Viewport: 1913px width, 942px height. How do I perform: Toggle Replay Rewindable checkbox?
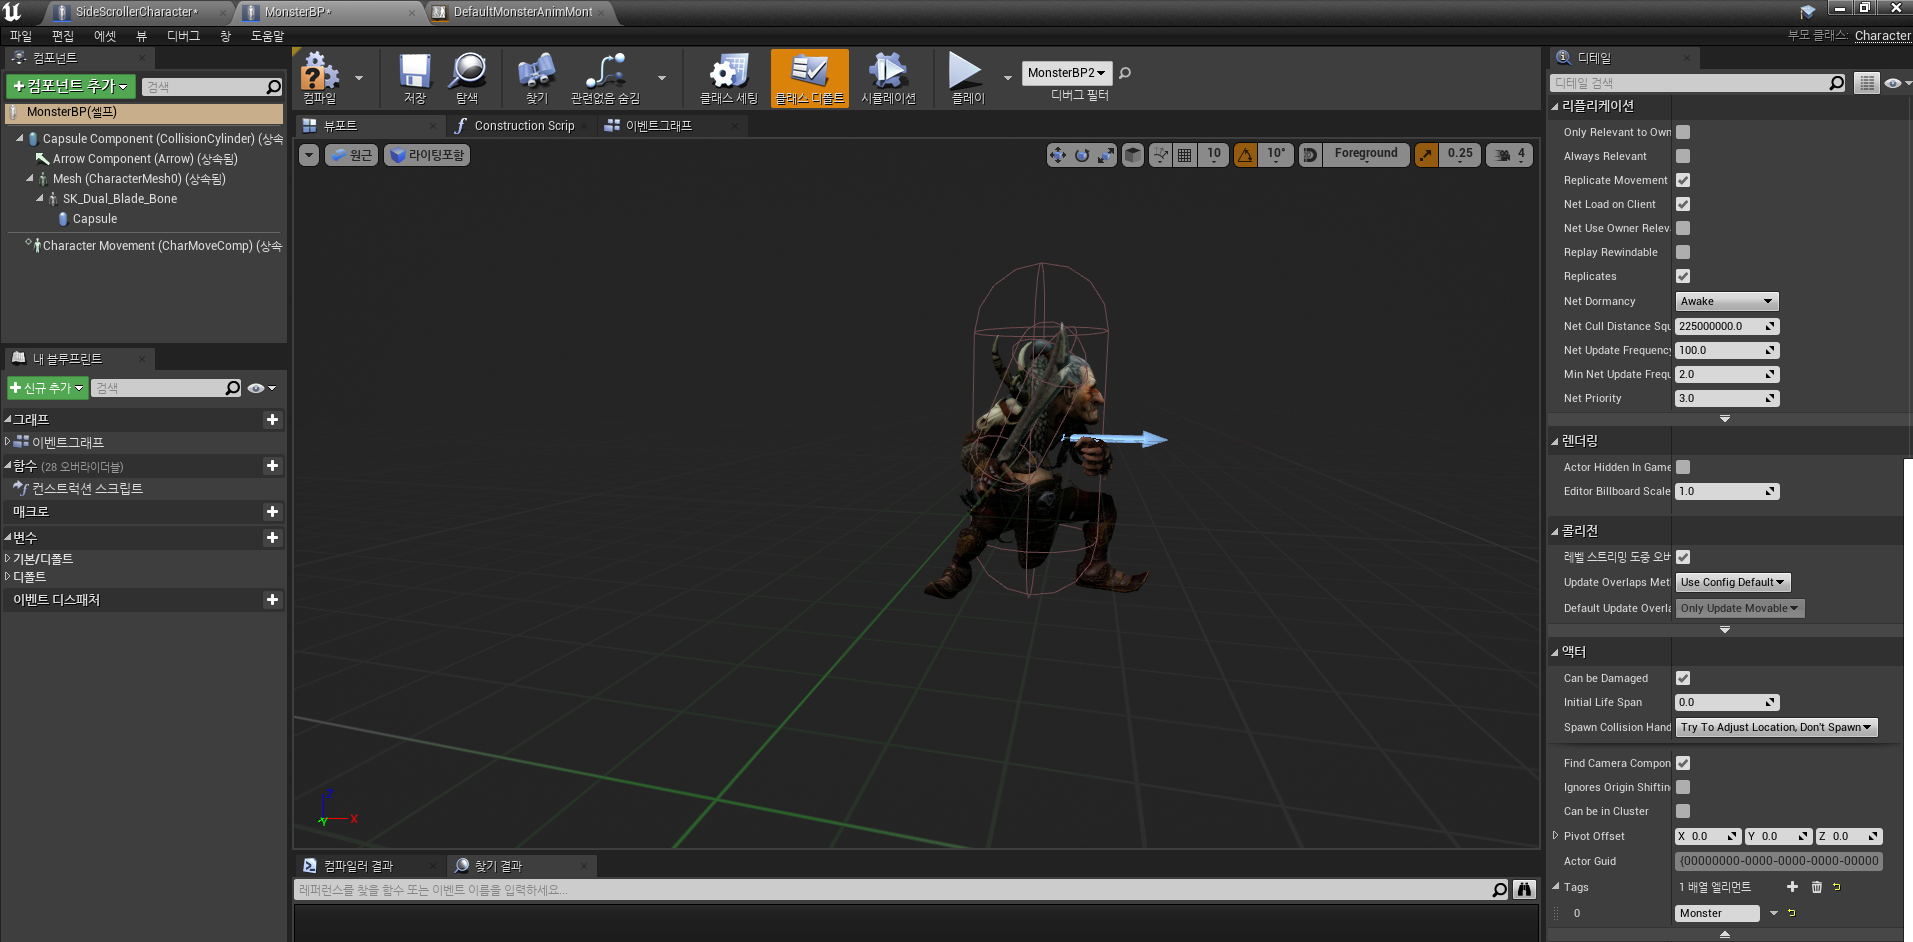coord(1683,252)
